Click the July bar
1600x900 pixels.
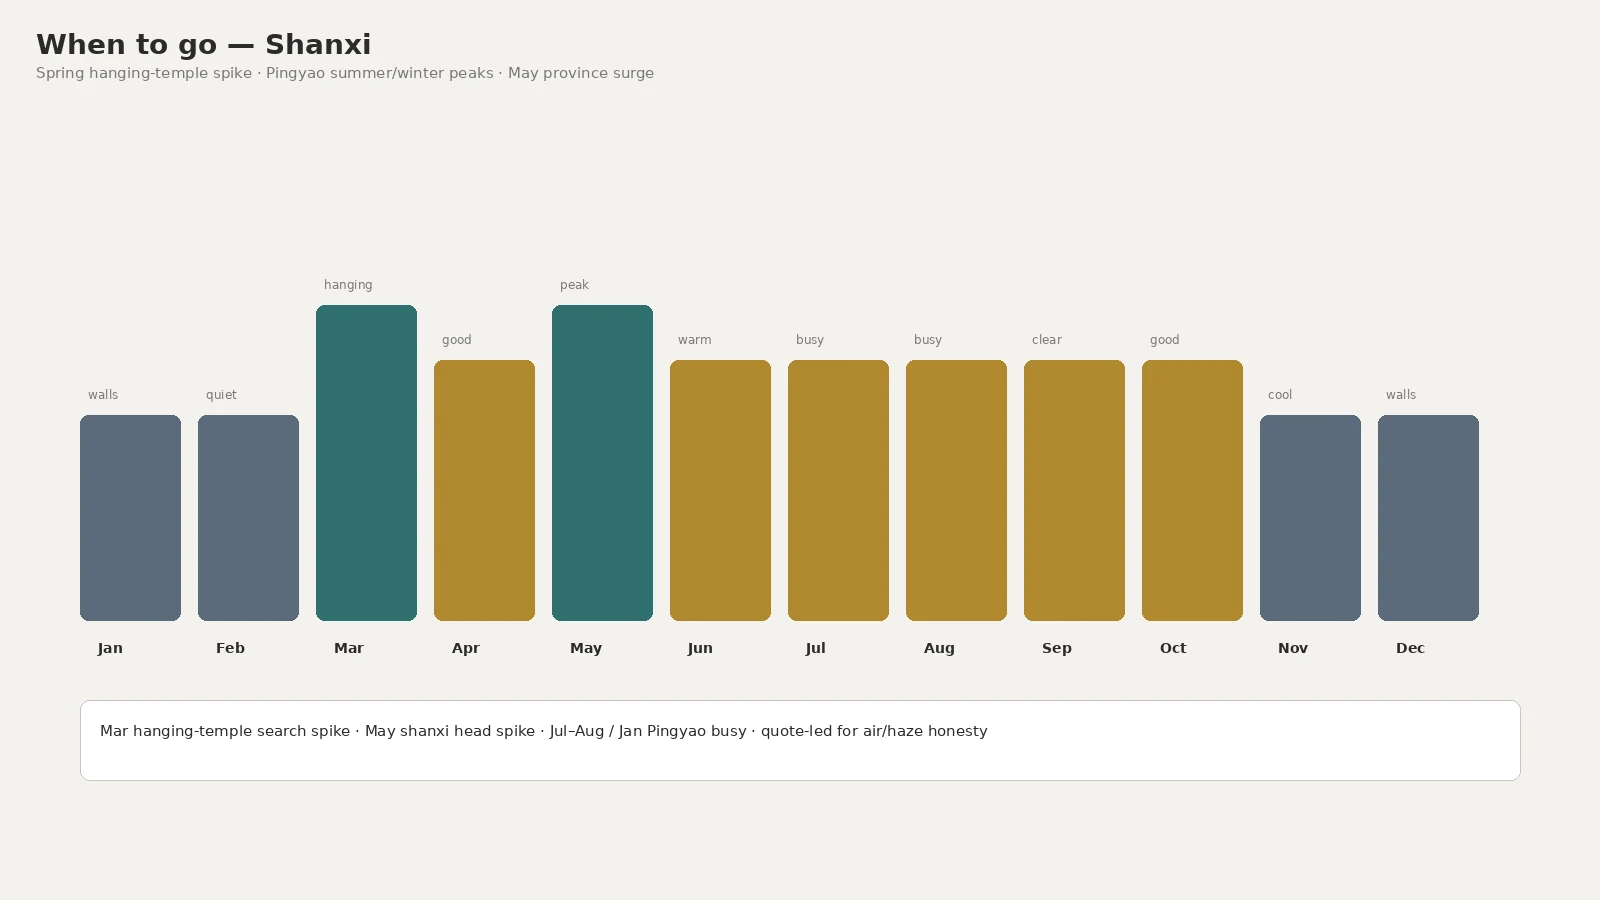(838, 490)
